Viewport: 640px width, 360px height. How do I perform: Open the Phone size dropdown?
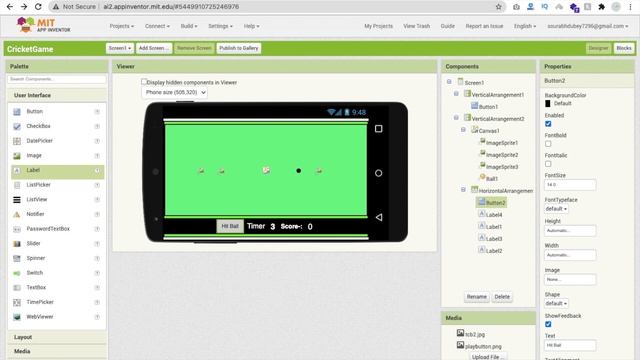175,93
